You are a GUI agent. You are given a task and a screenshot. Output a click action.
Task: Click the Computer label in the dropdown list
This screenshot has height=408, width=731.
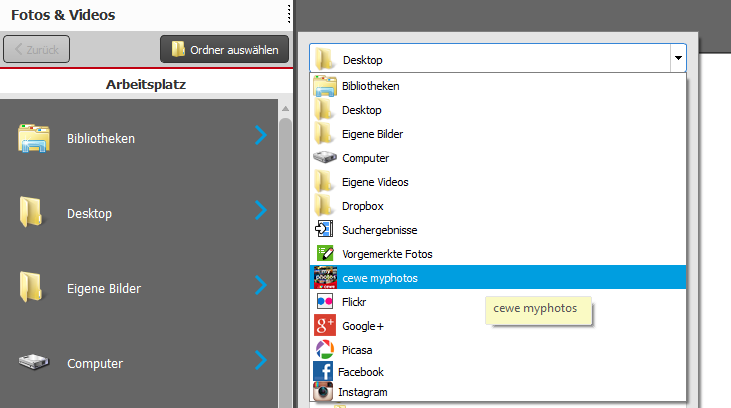[x=366, y=158]
